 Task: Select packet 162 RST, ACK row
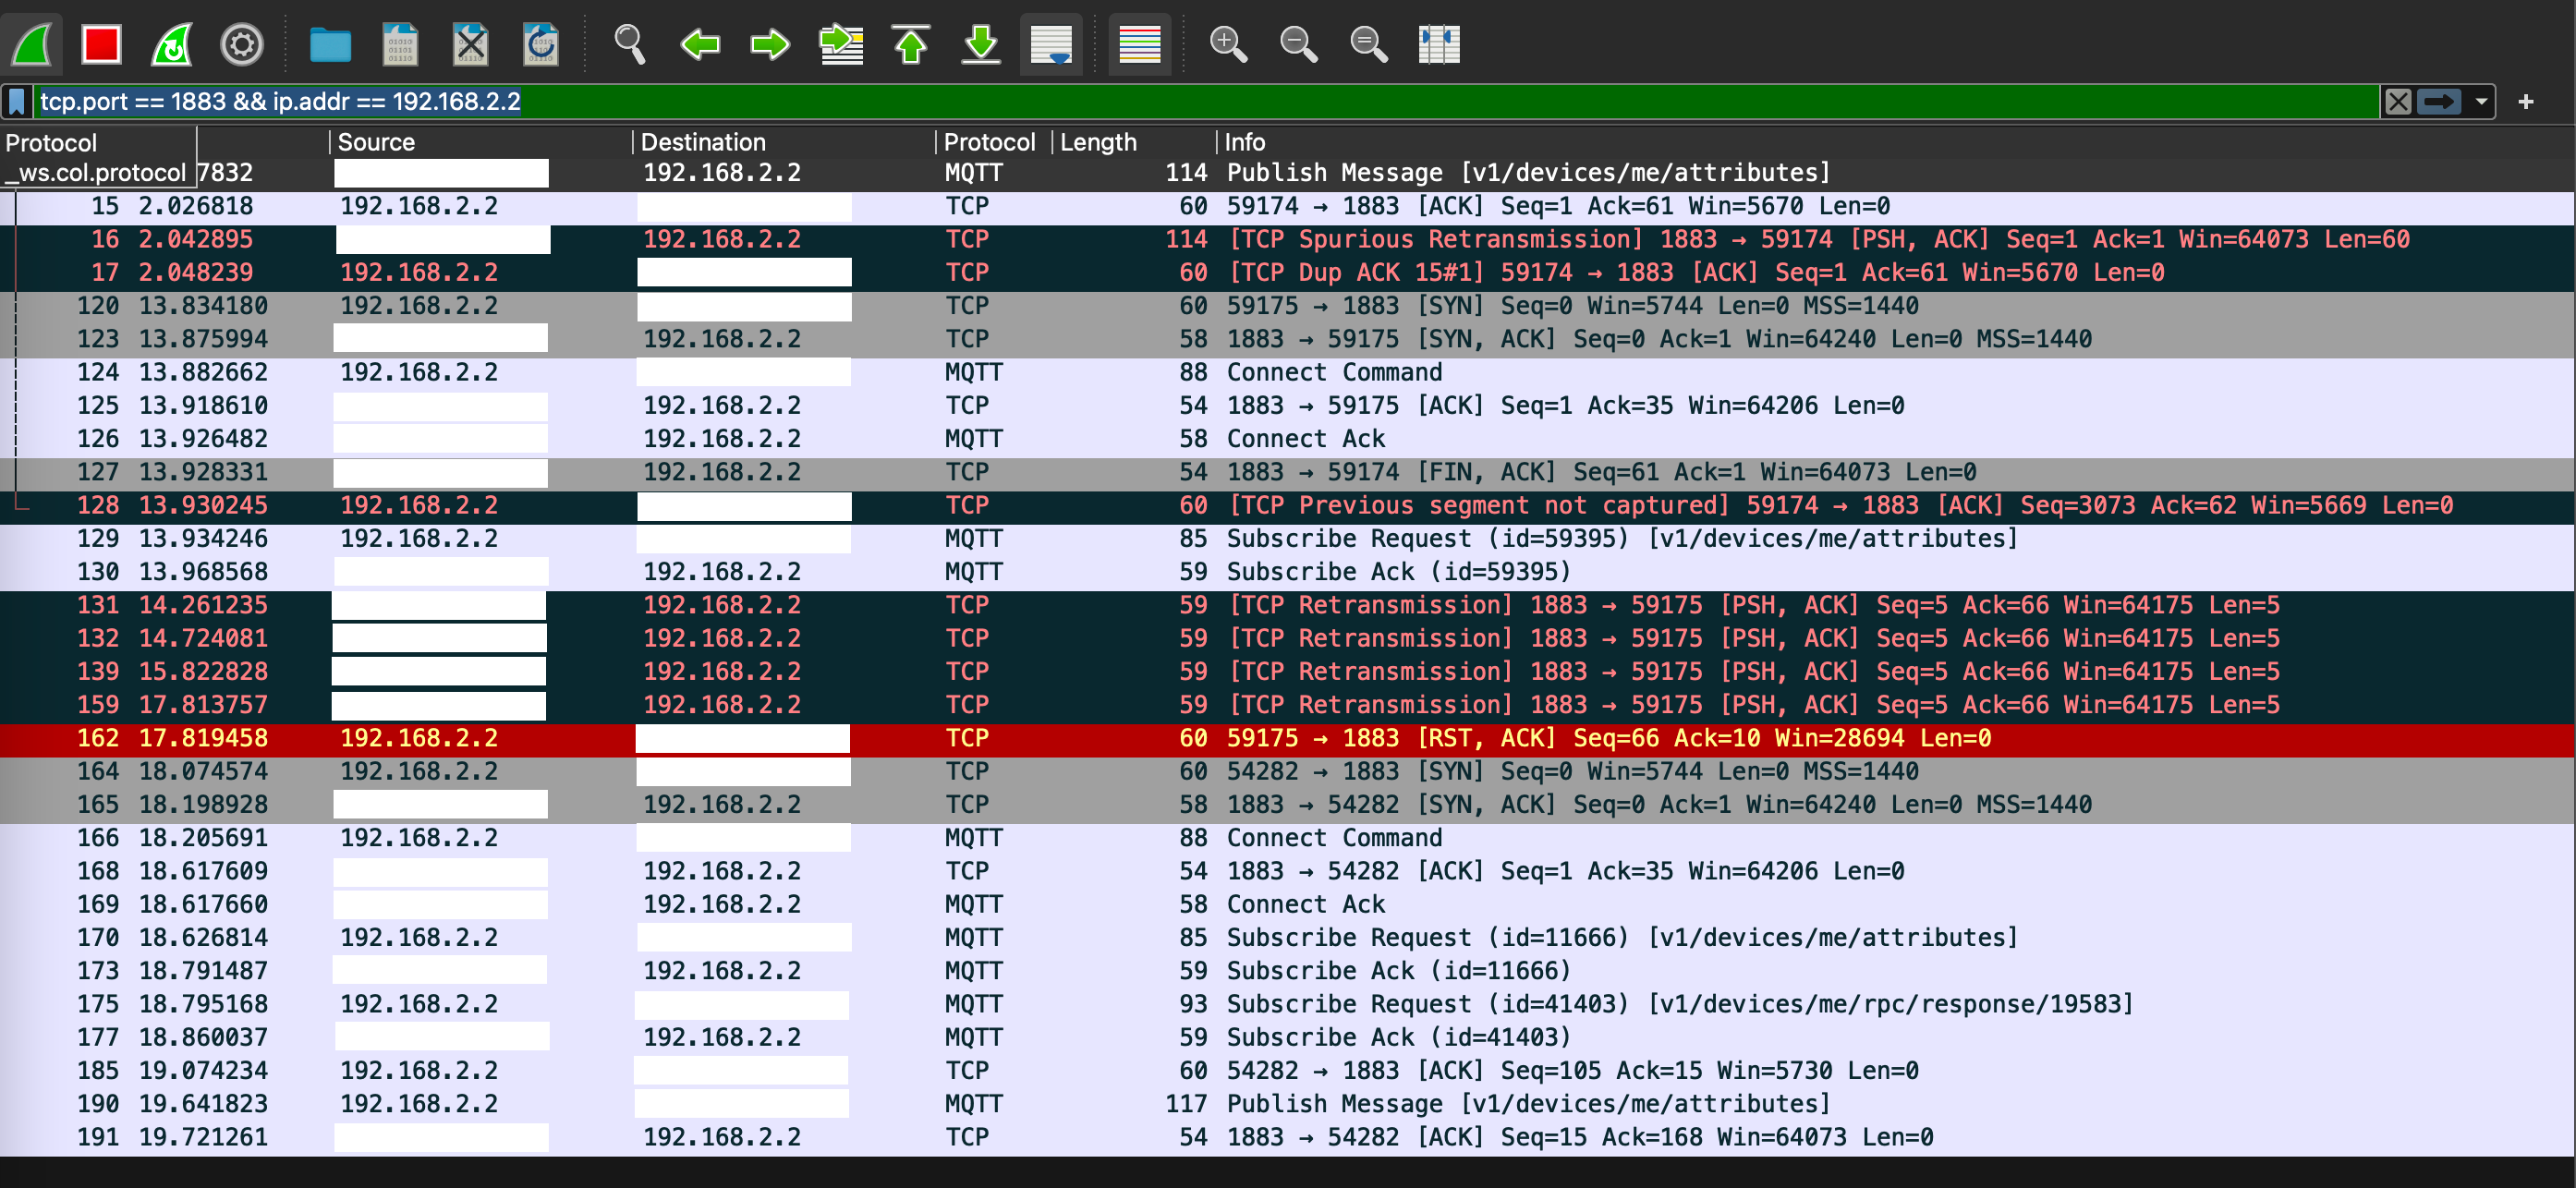[x=1288, y=738]
